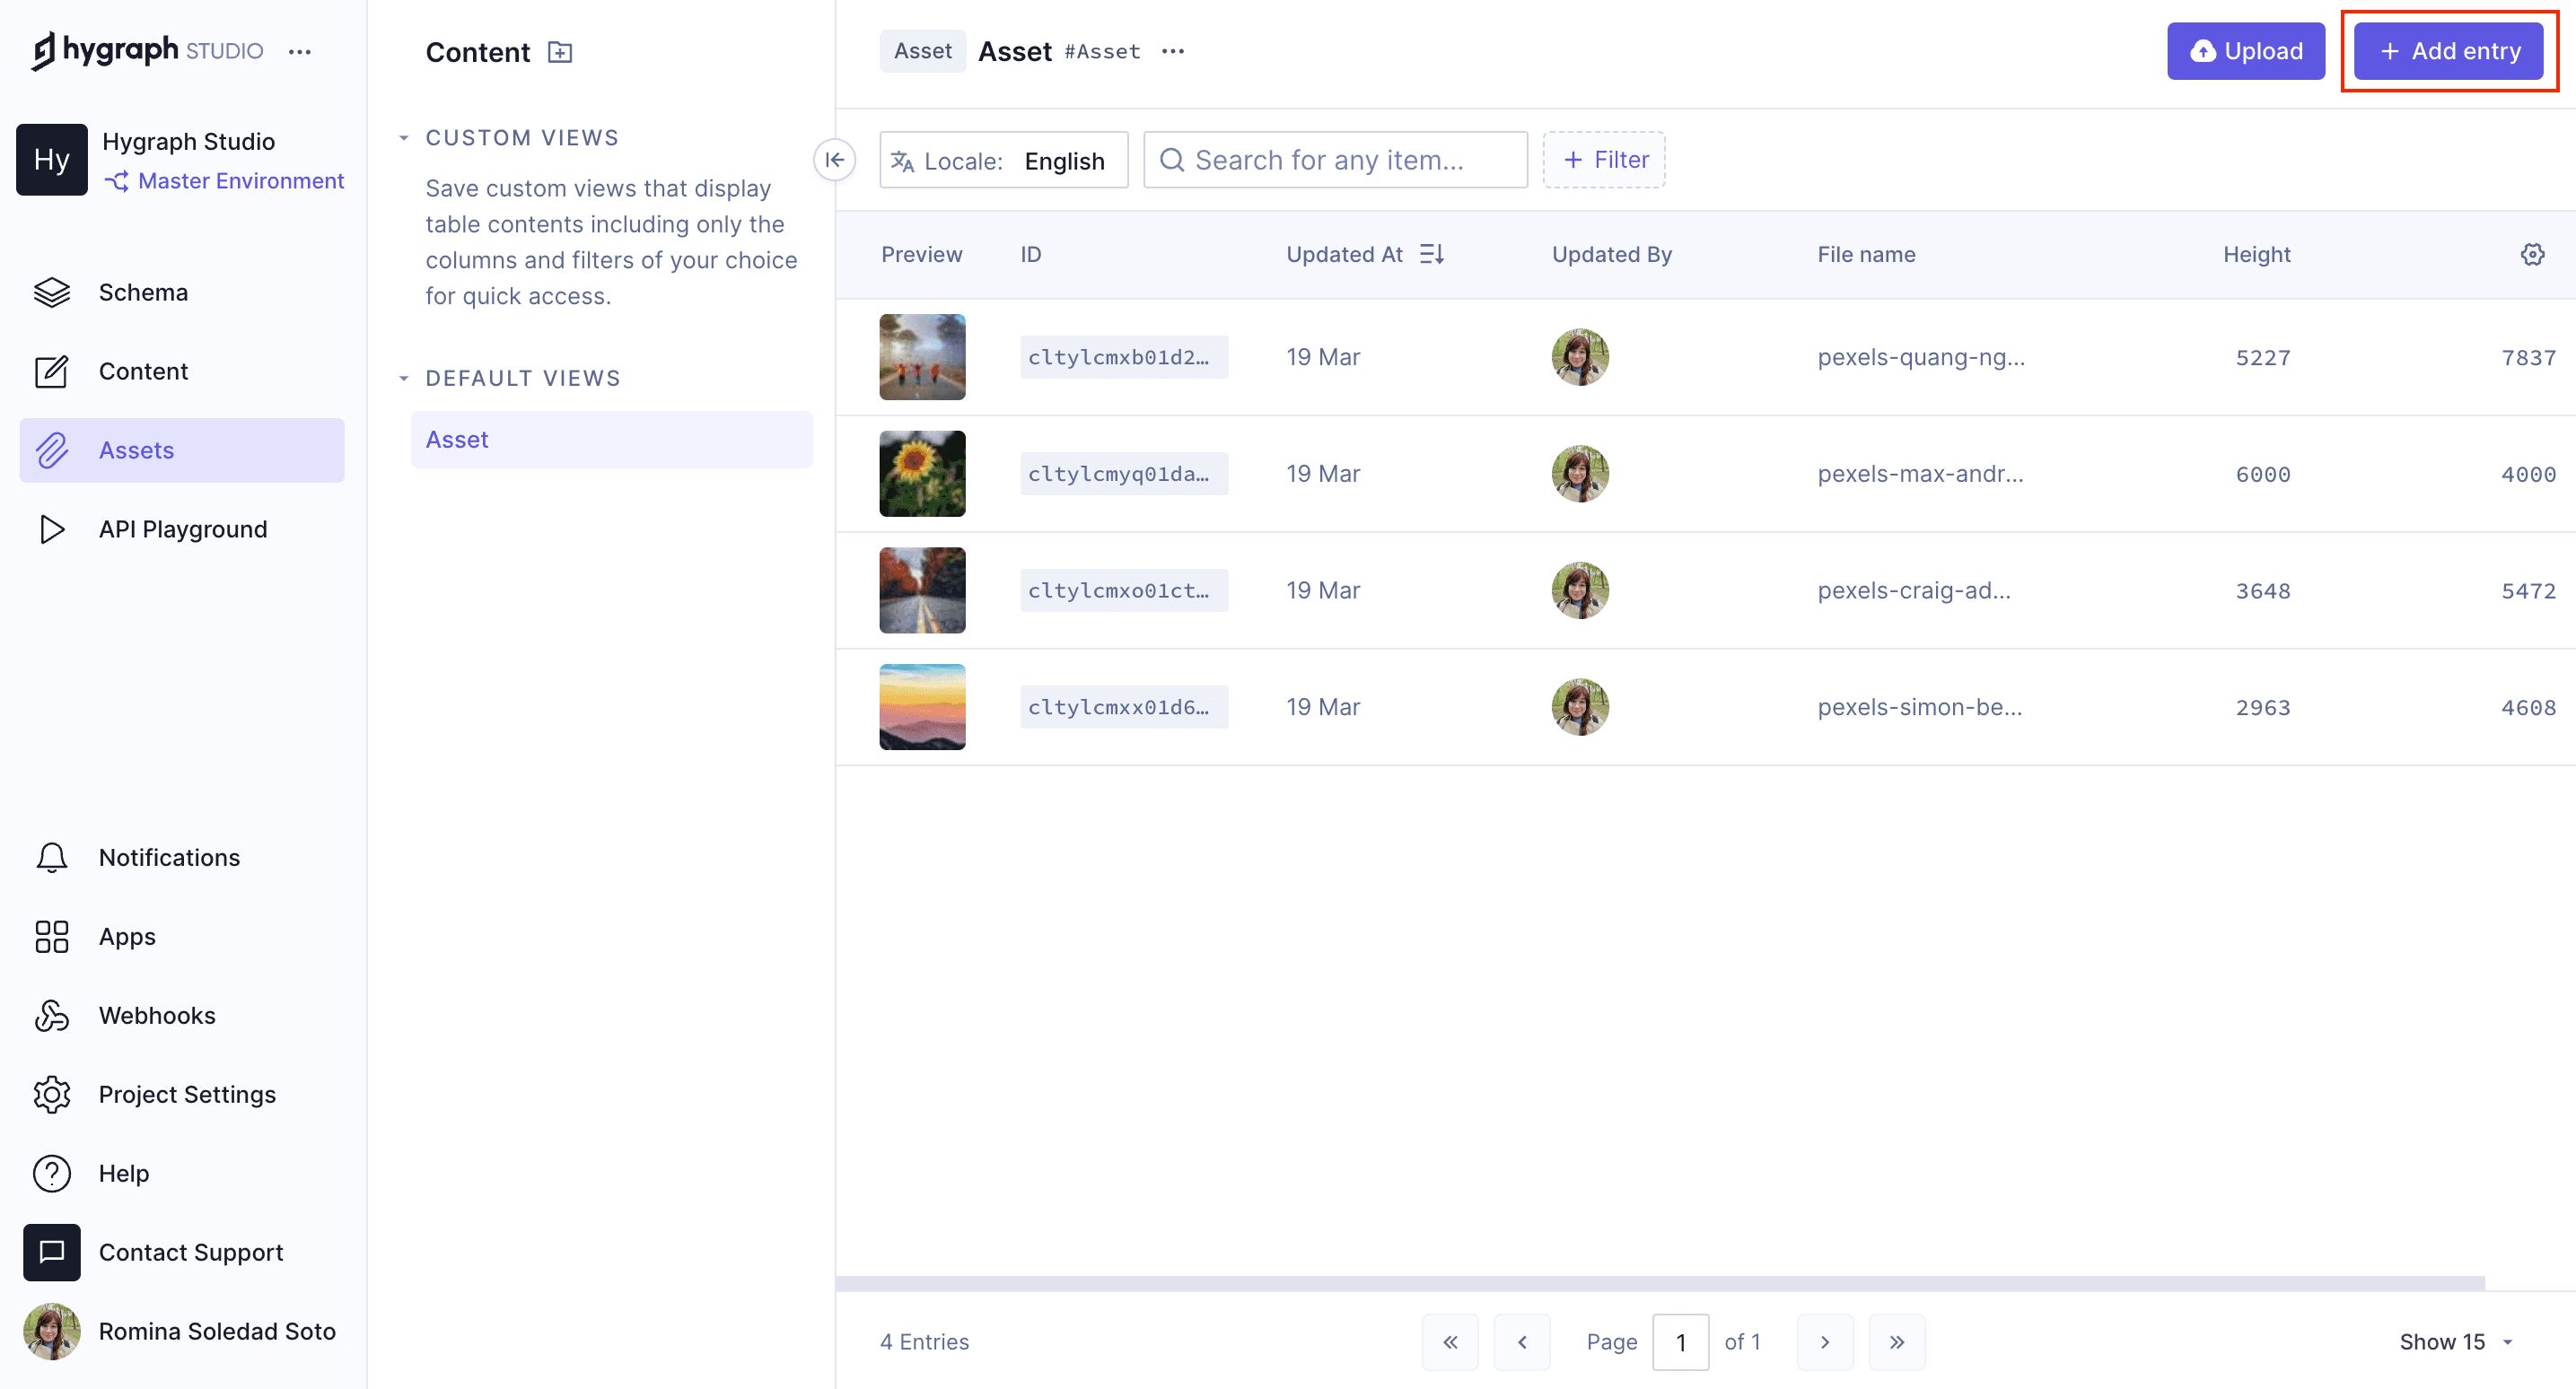
Task: Open the Asset model options ellipsis
Action: pyautogui.click(x=1173, y=51)
